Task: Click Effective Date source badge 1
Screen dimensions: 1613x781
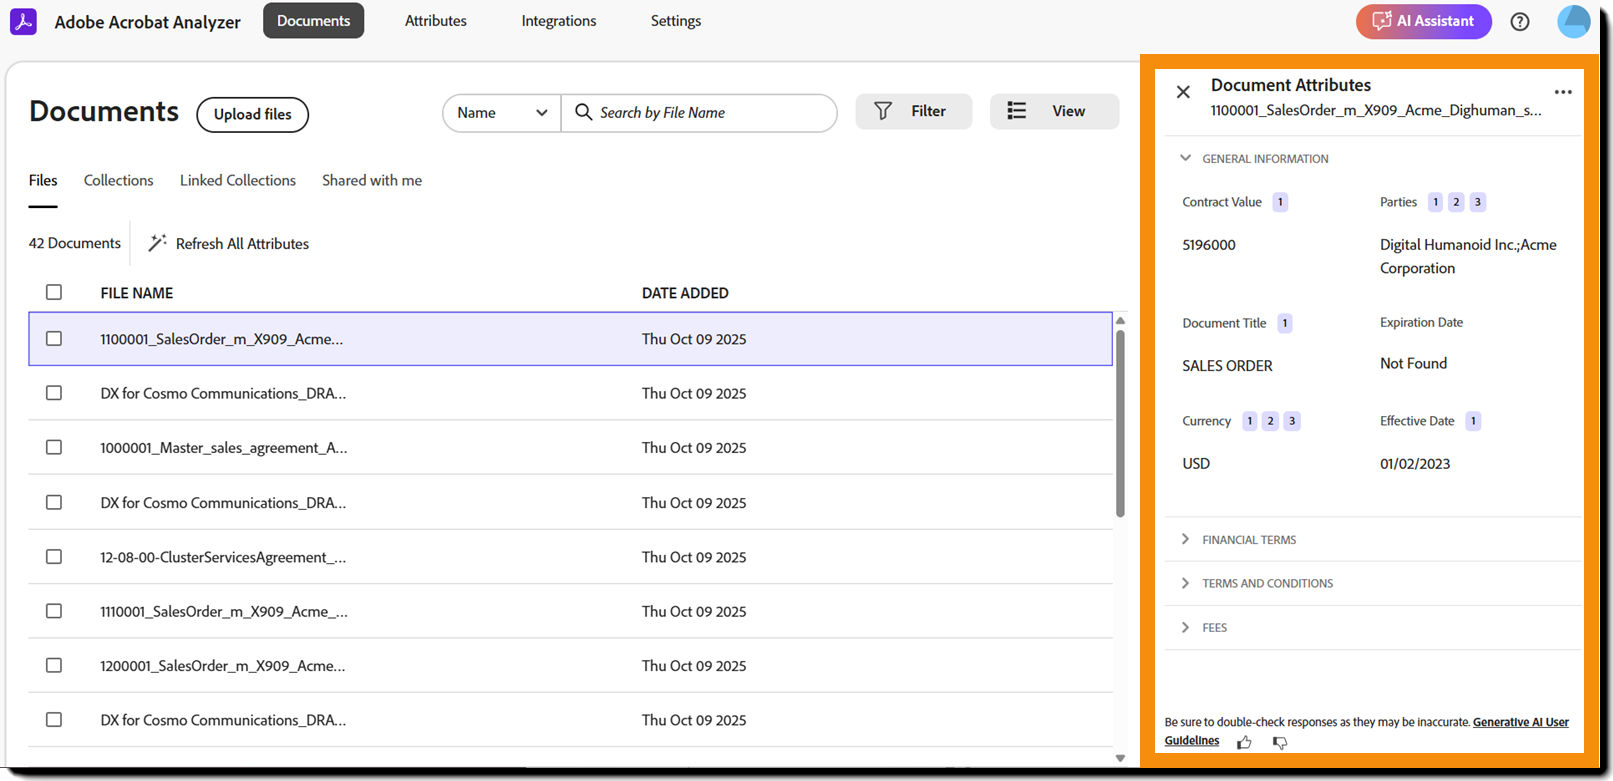Action: pos(1473,421)
